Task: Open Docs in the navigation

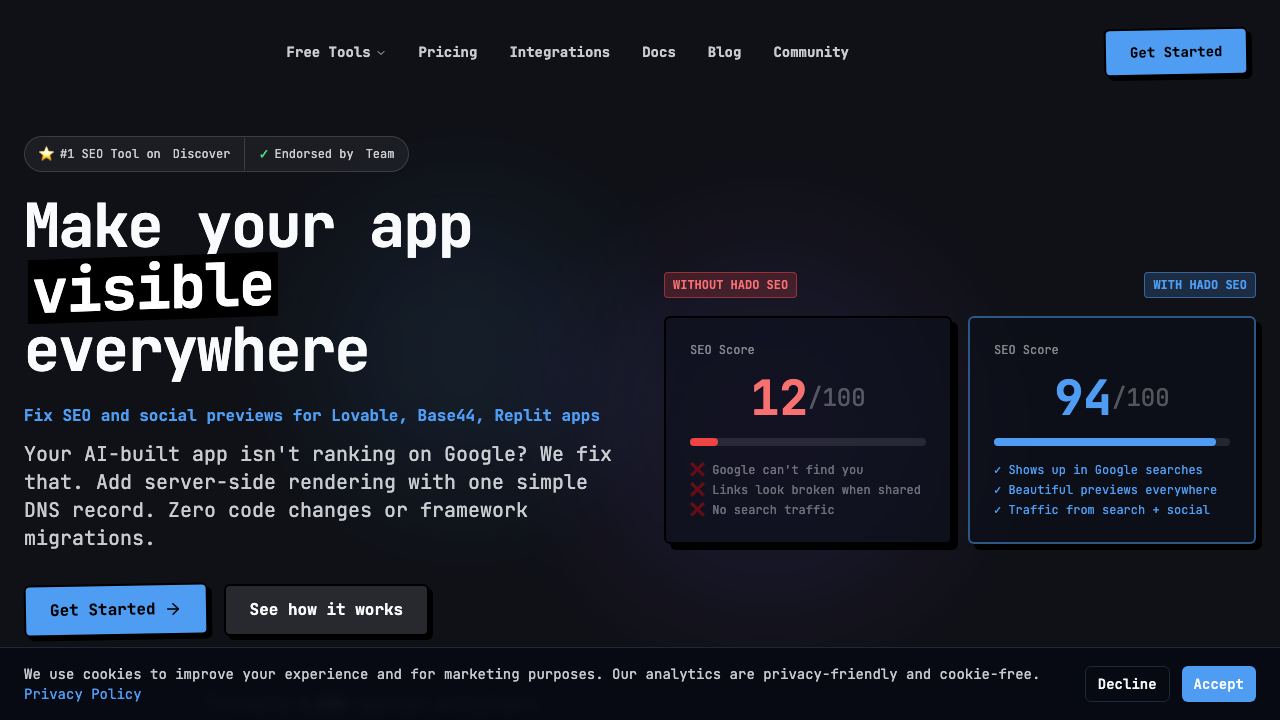Action: point(658,52)
